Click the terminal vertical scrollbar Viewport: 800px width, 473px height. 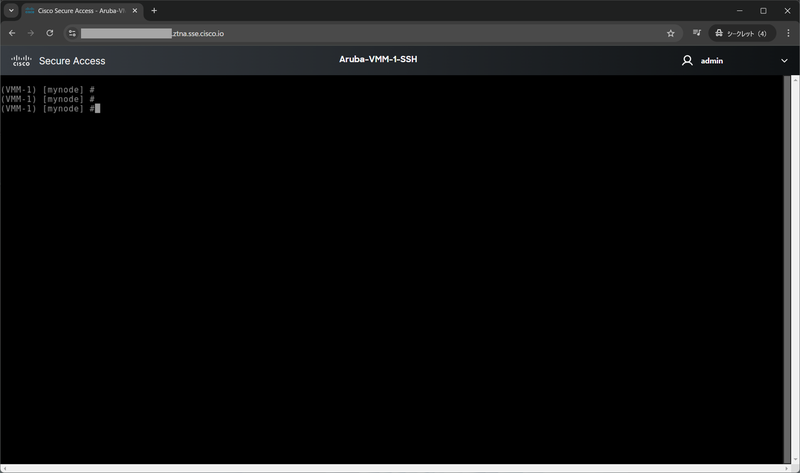click(x=787, y=269)
